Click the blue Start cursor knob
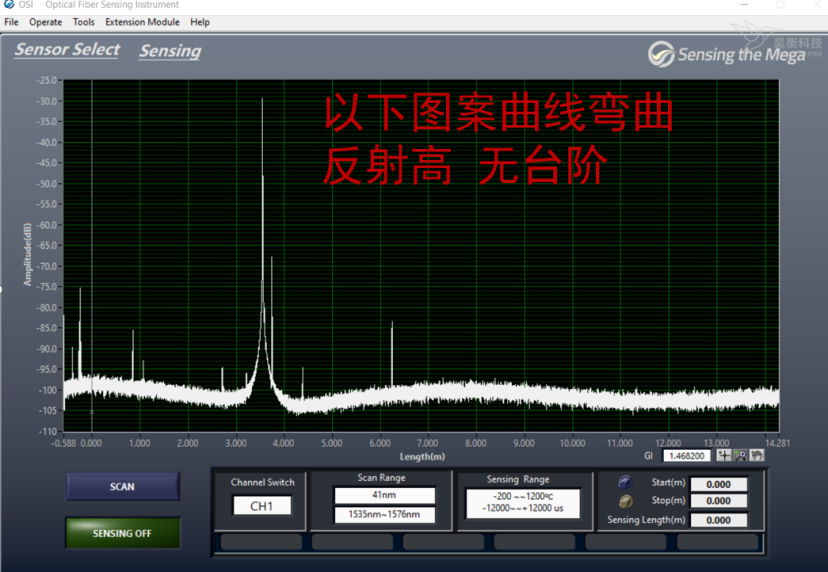 625,483
